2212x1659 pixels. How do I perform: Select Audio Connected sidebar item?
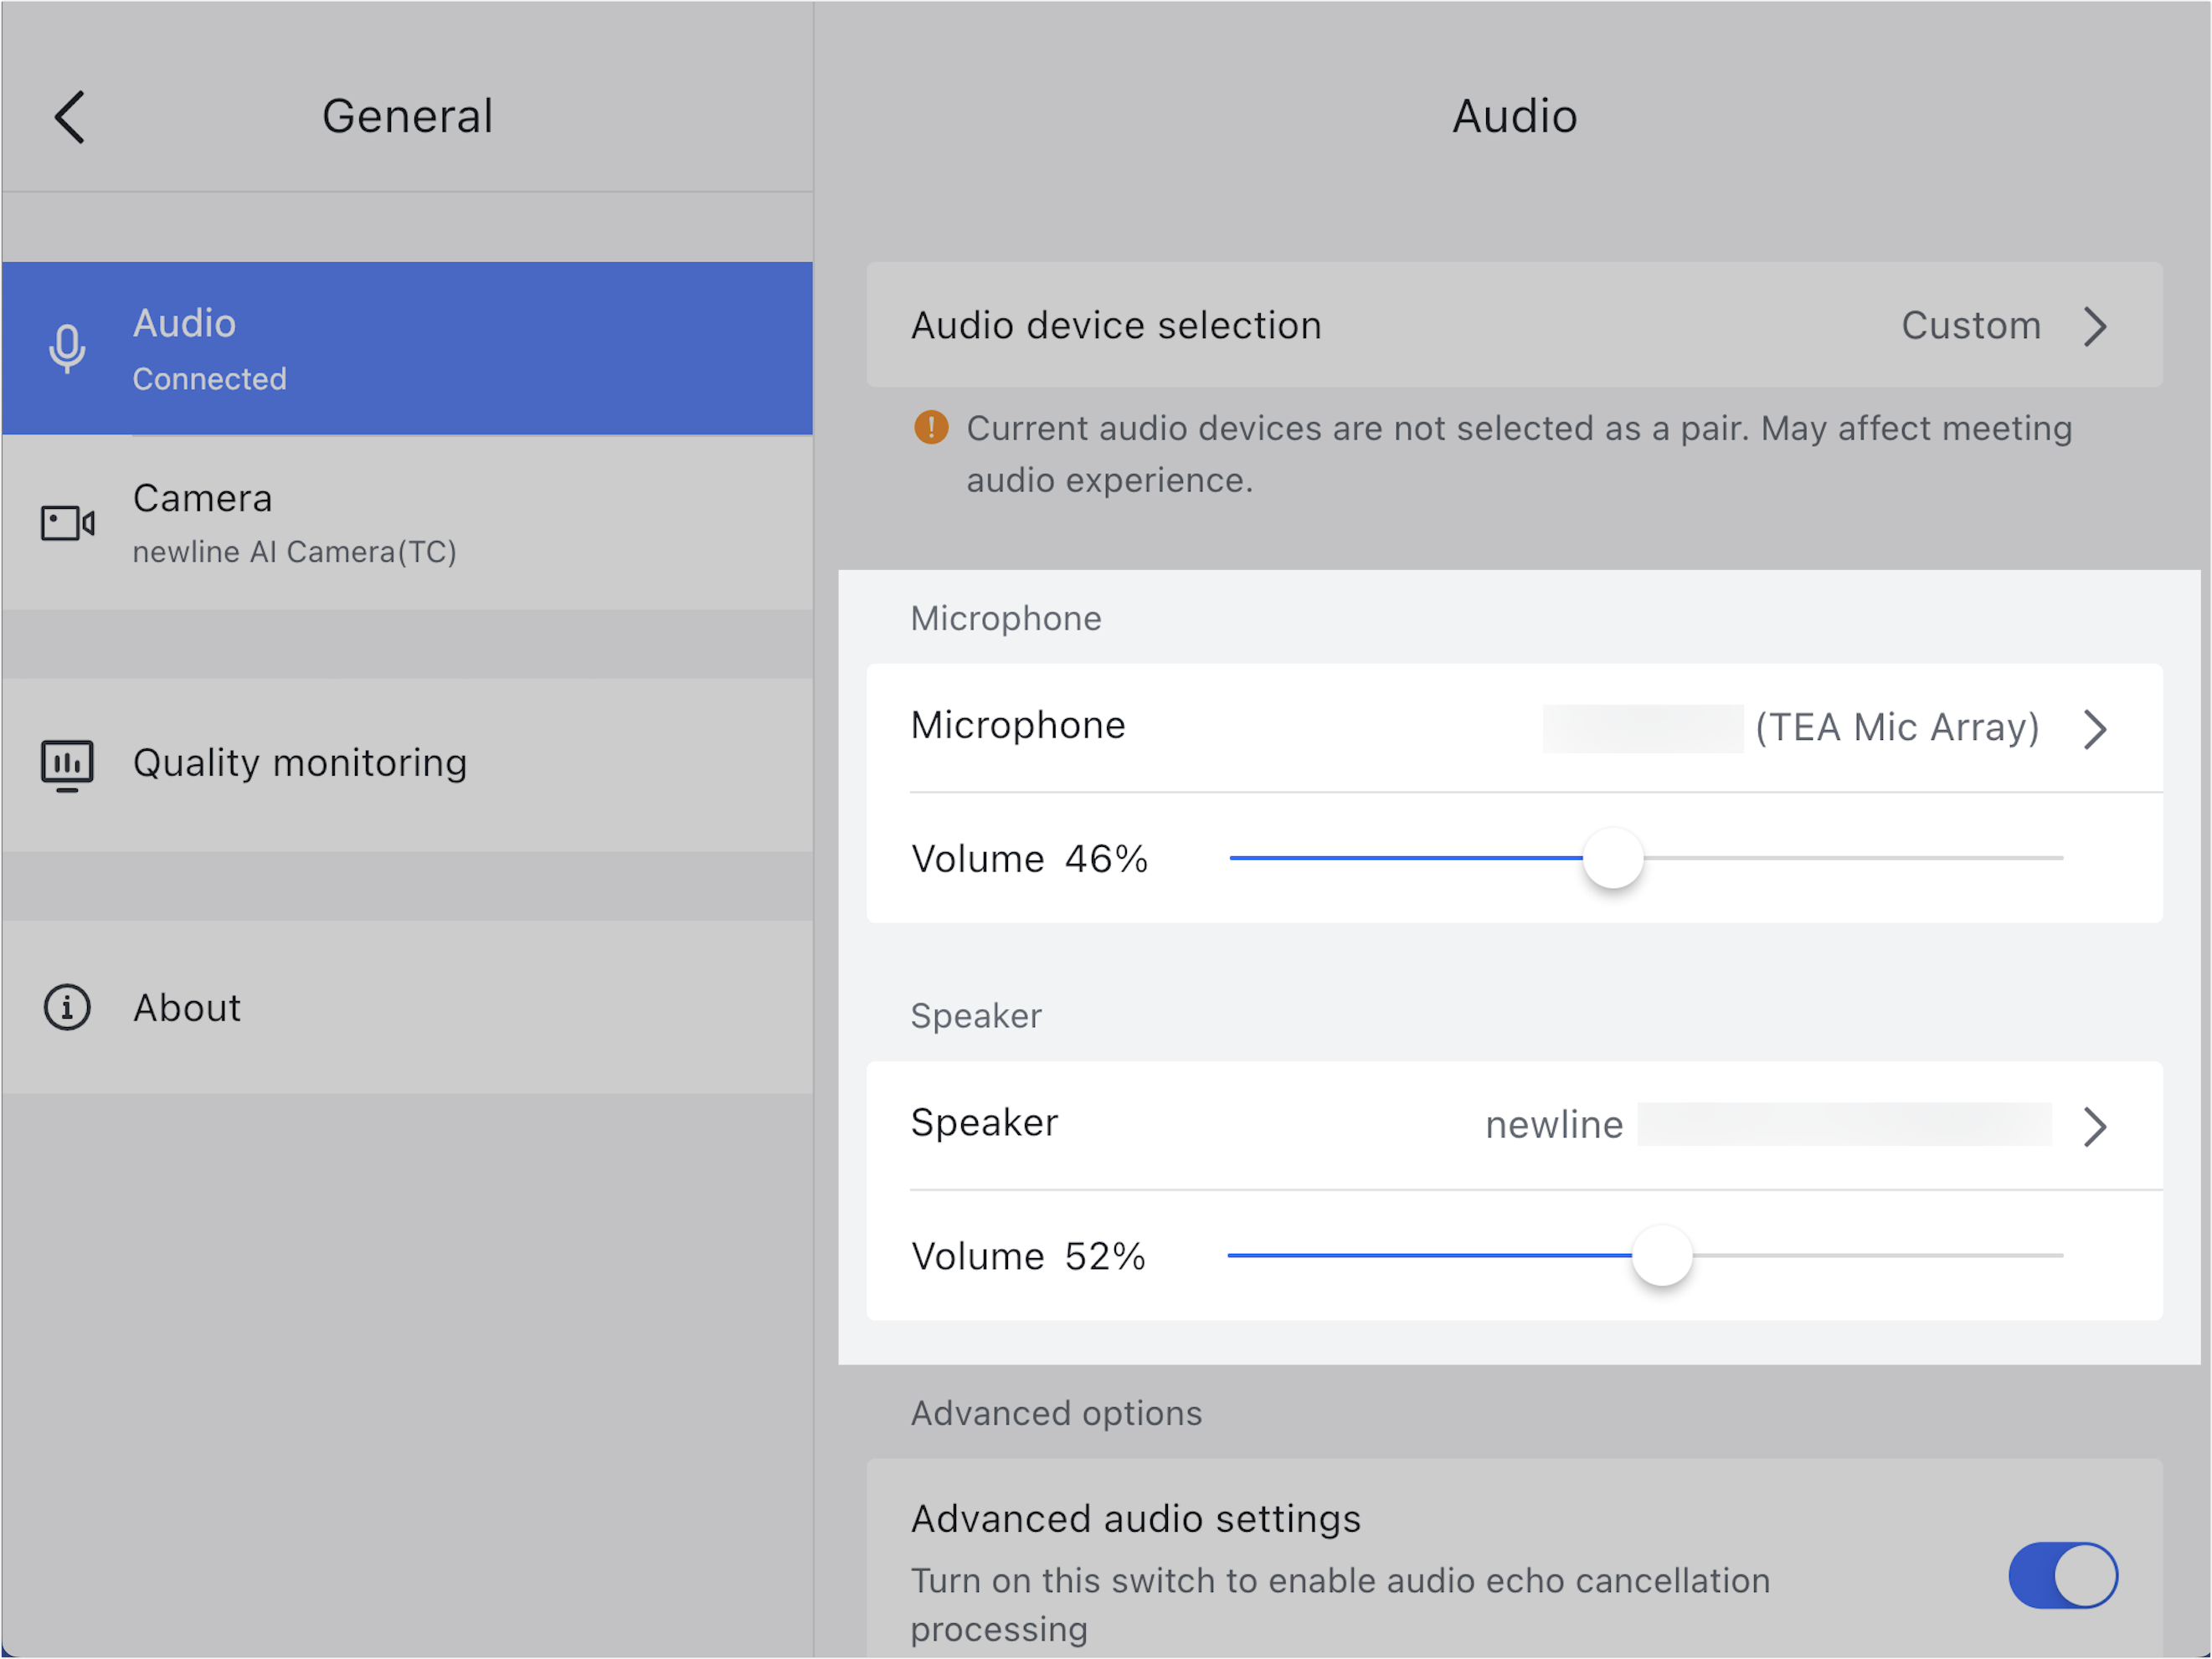coord(407,349)
